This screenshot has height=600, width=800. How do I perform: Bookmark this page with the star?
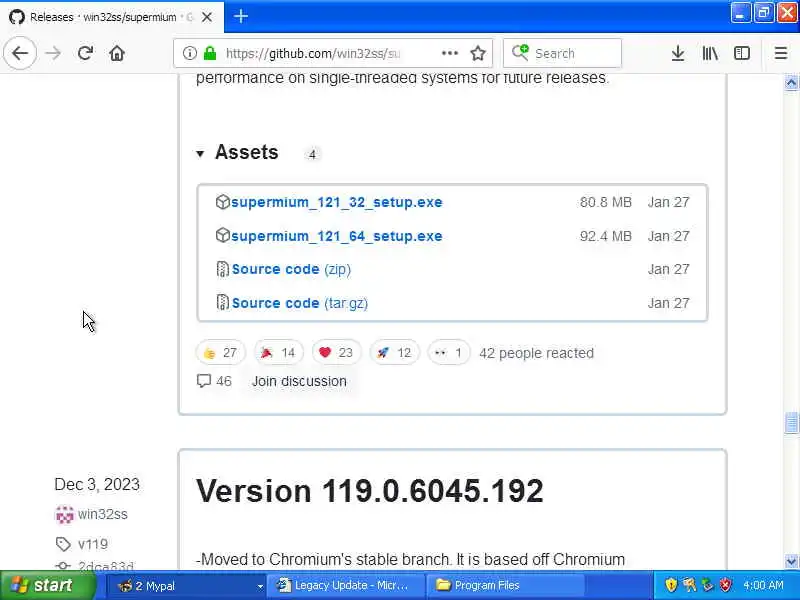click(478, 53)
